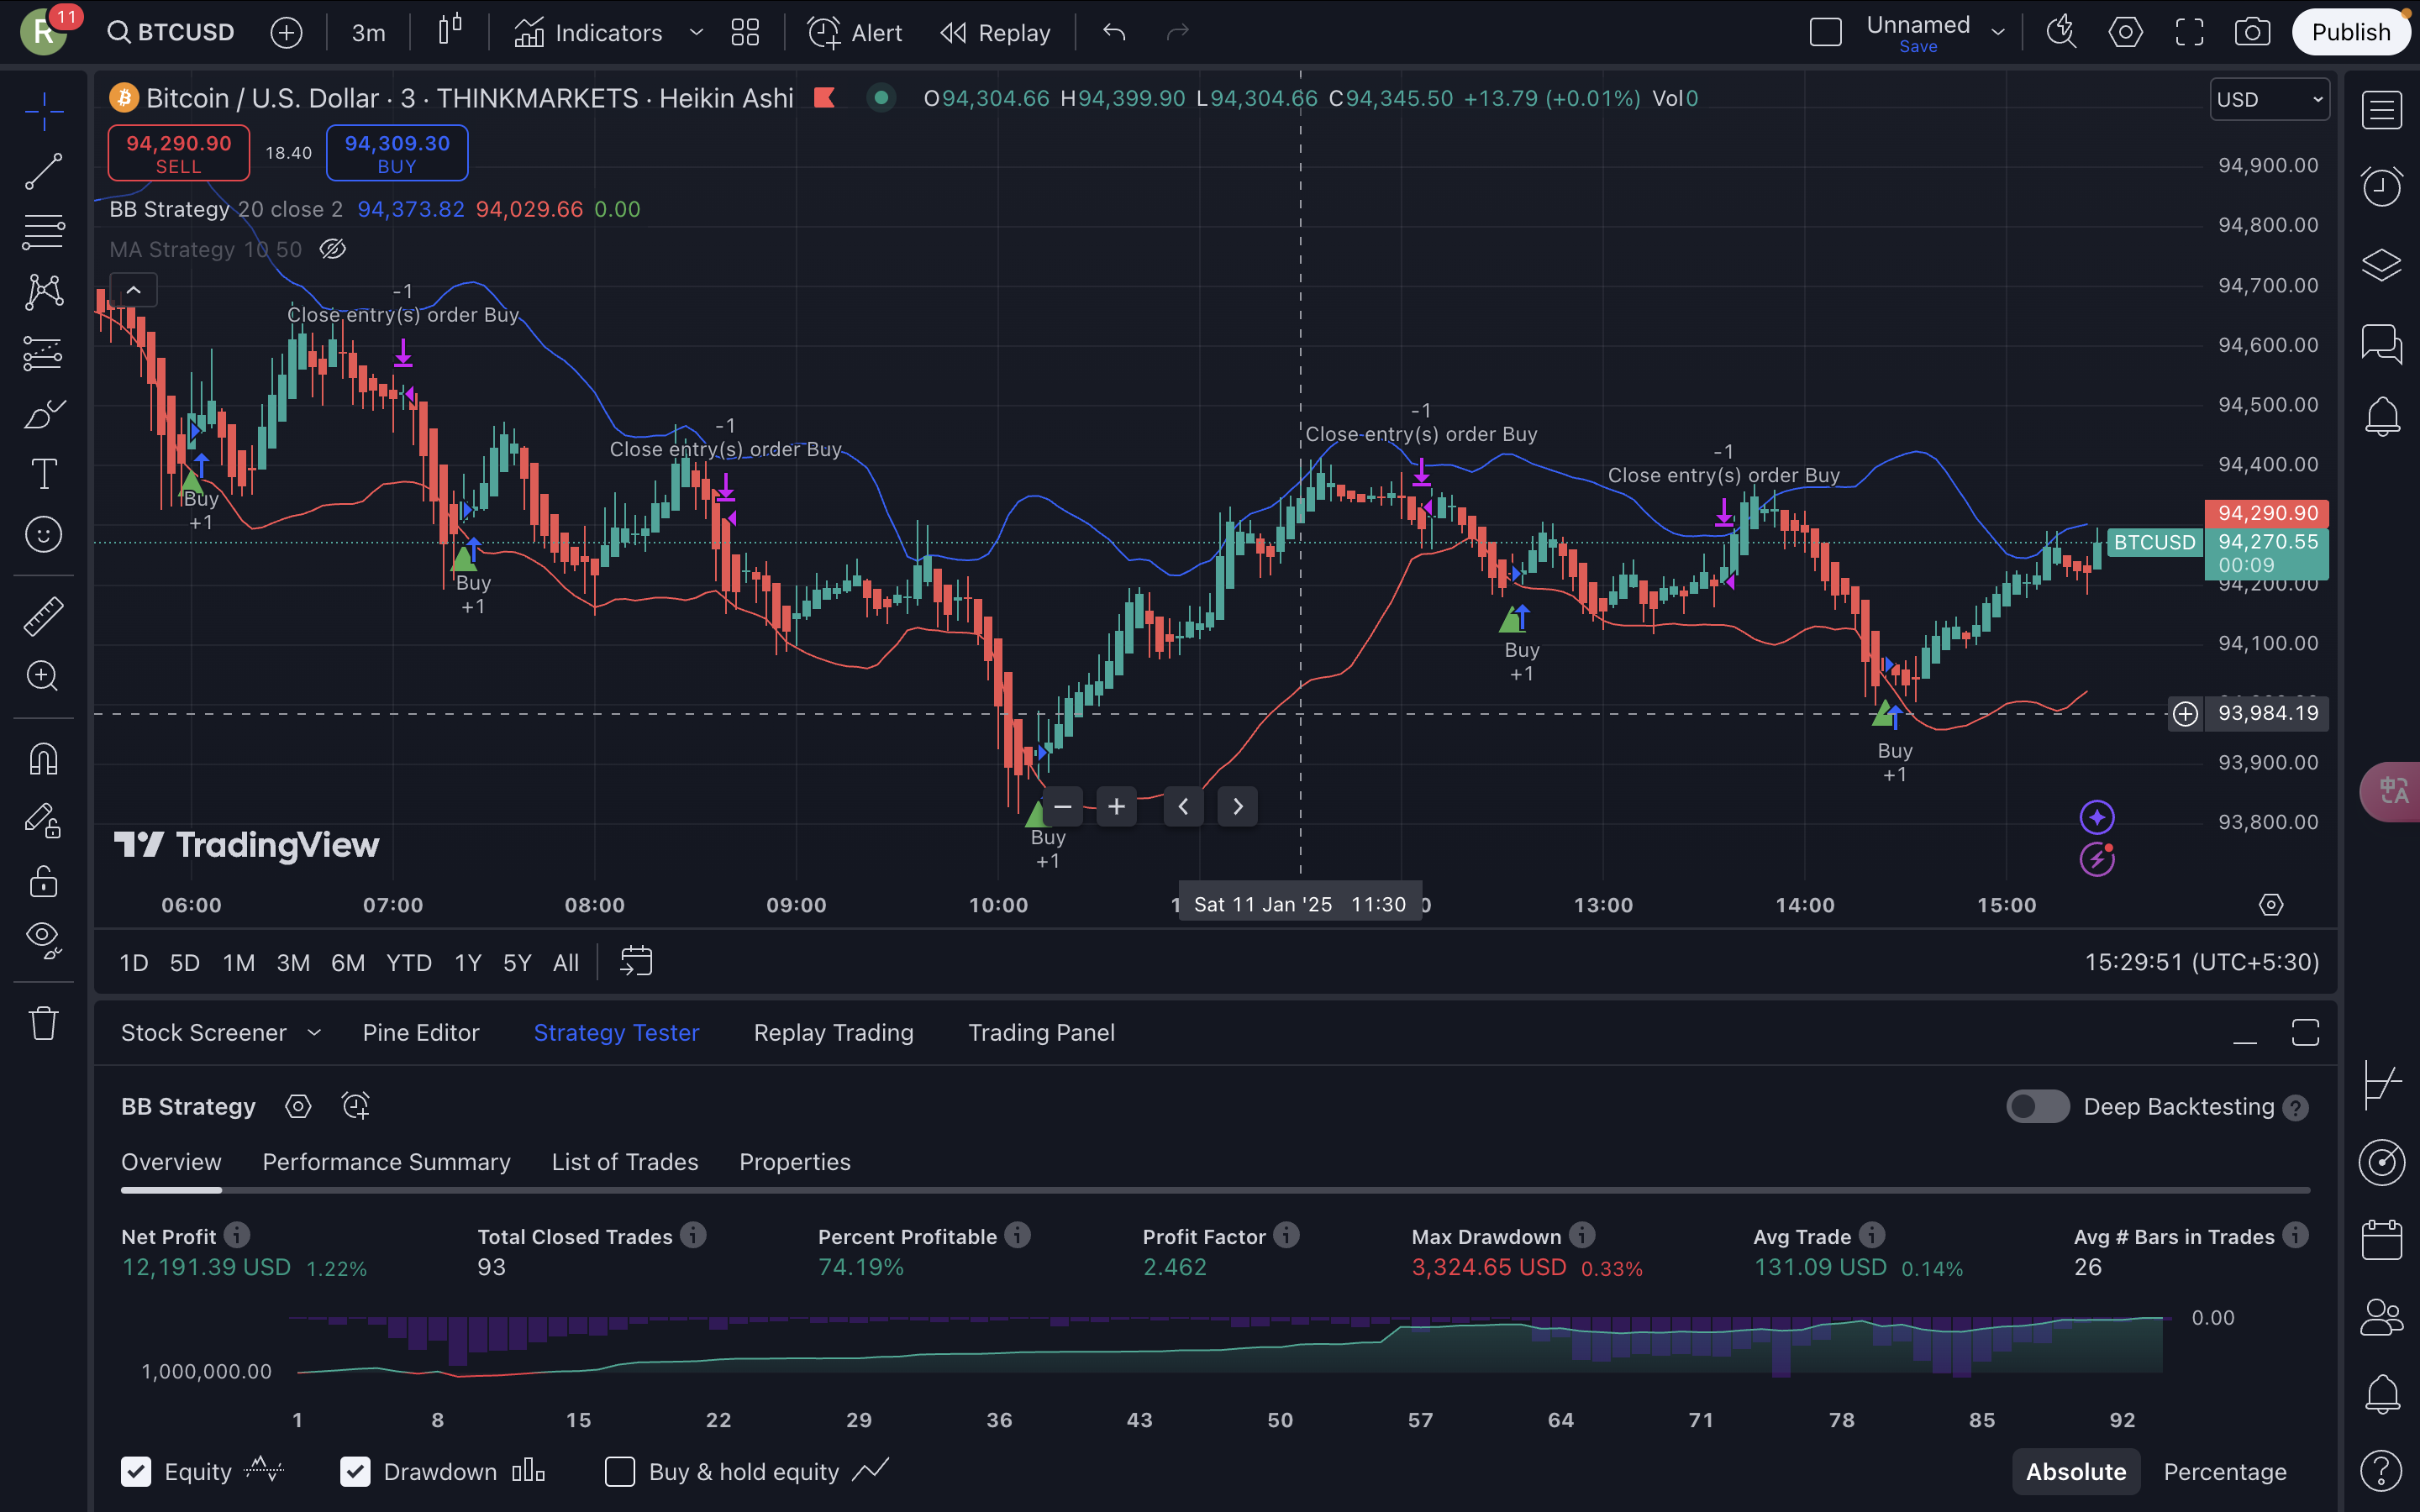The width and height of the screenshot is (2420, 1512).
Task: Click the 94,309.30 BUY button
Action: point(397,153)
